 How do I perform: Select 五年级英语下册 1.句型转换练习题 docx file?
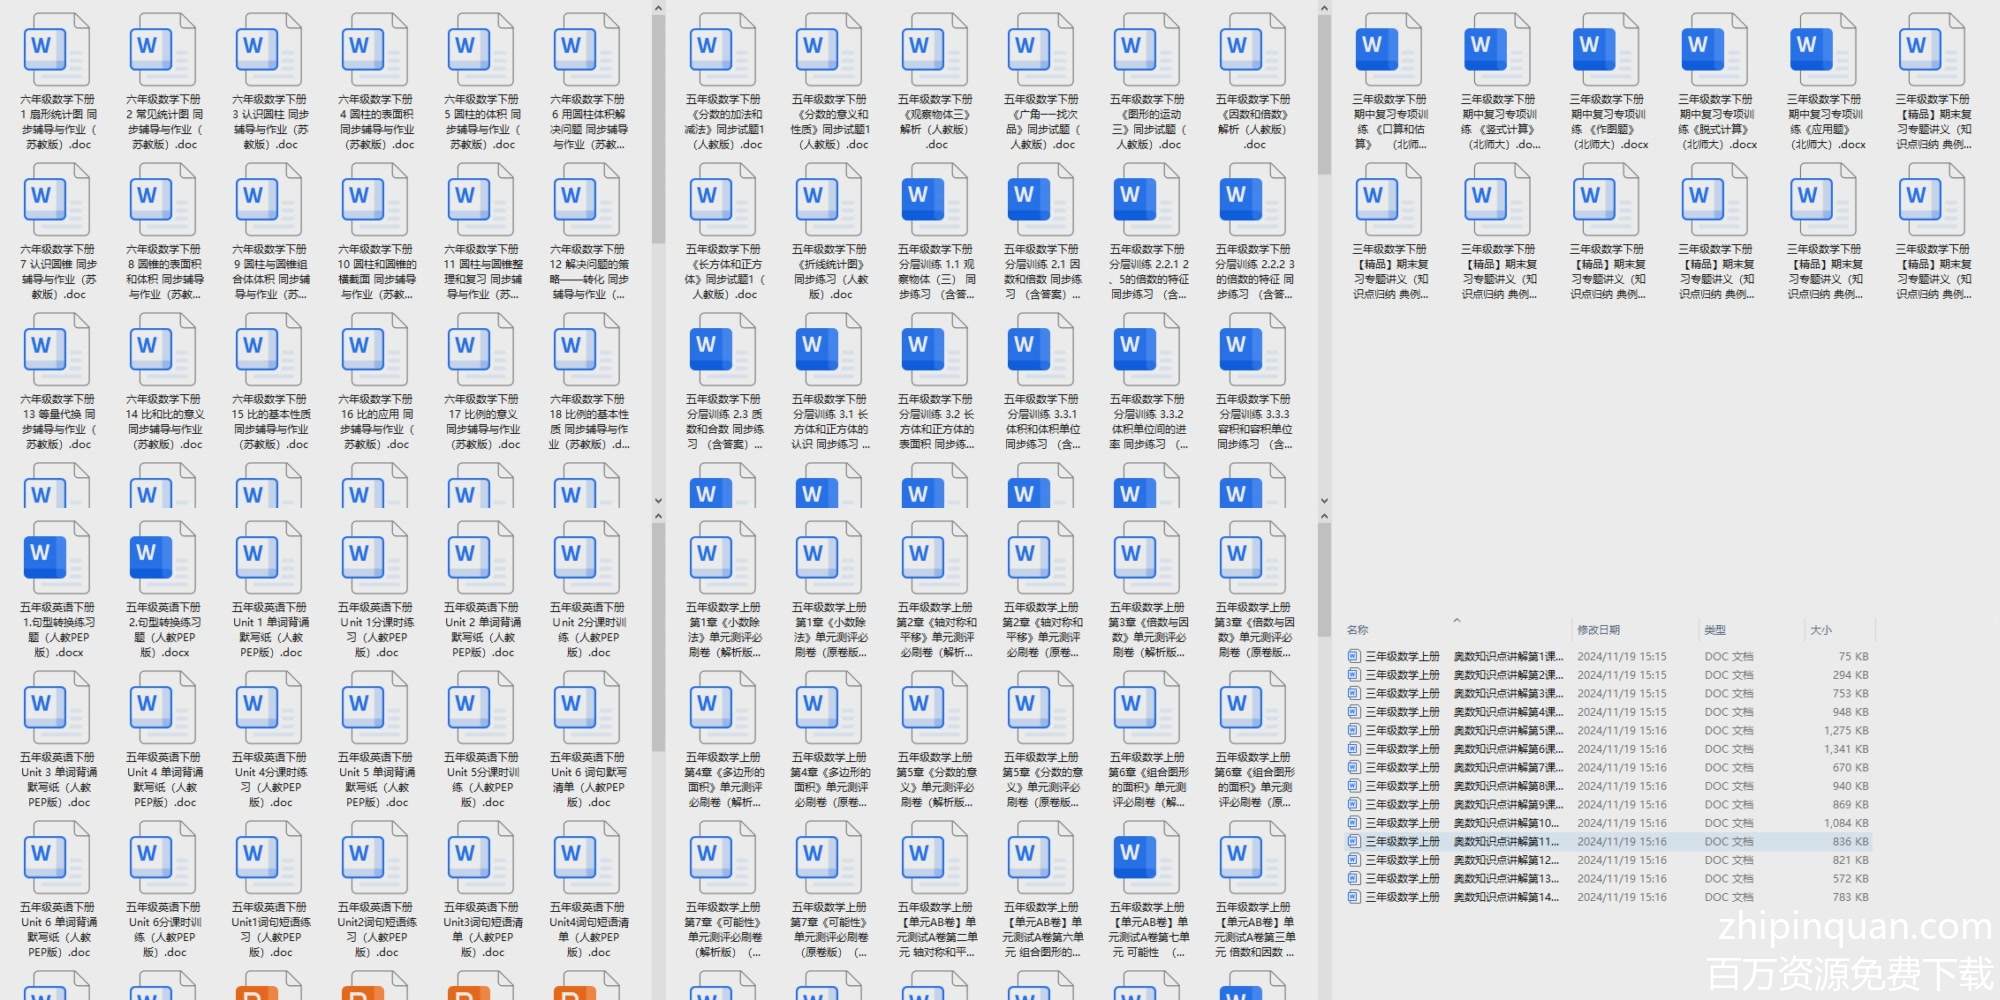(57, 560)
